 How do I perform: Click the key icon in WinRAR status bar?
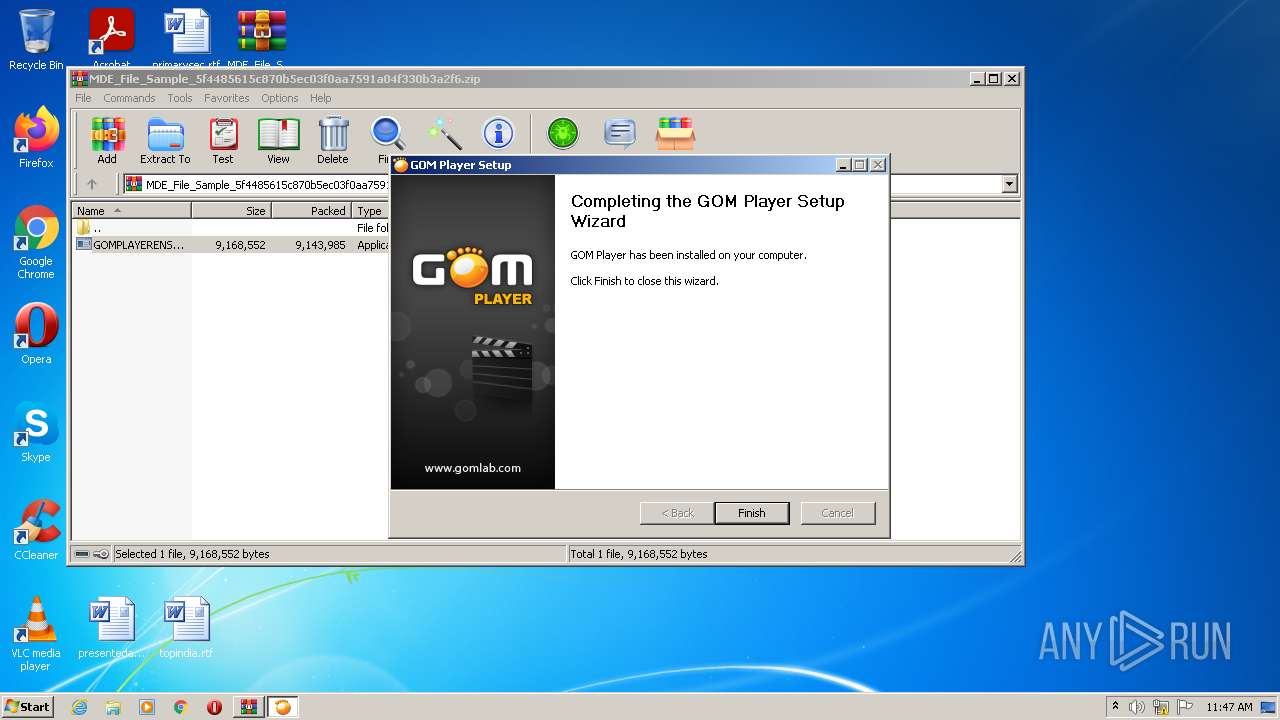click(101, 554)
